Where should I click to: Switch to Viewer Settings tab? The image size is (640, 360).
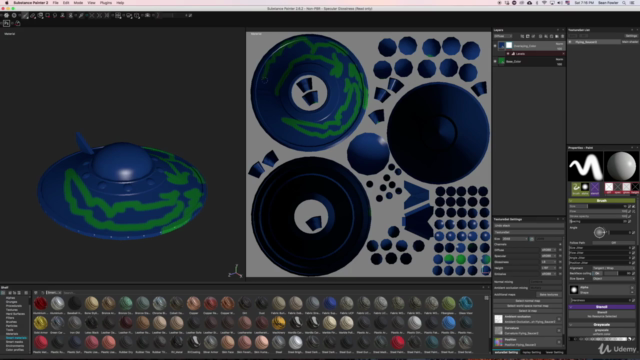tap(554, 352)
